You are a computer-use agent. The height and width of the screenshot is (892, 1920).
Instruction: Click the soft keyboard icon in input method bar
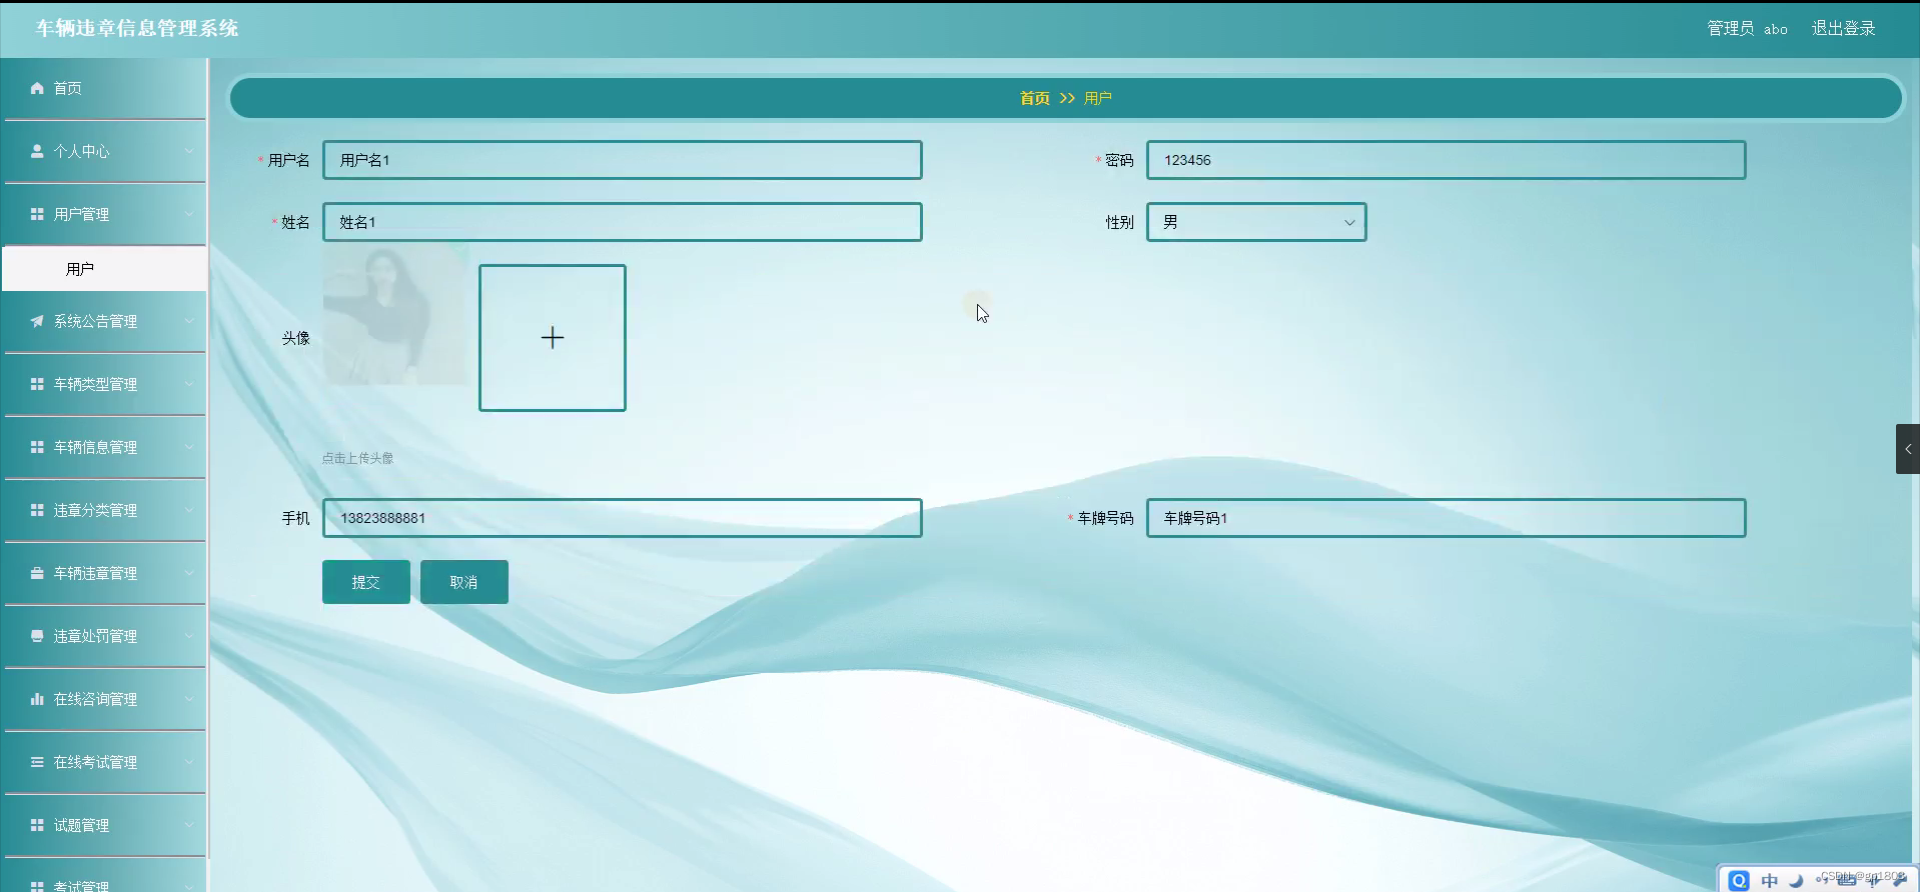(x=1846, y=880)
